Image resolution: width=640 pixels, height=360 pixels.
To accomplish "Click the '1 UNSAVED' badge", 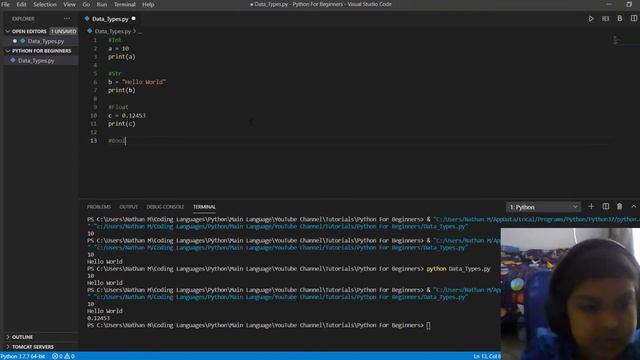I will (63, 31).
